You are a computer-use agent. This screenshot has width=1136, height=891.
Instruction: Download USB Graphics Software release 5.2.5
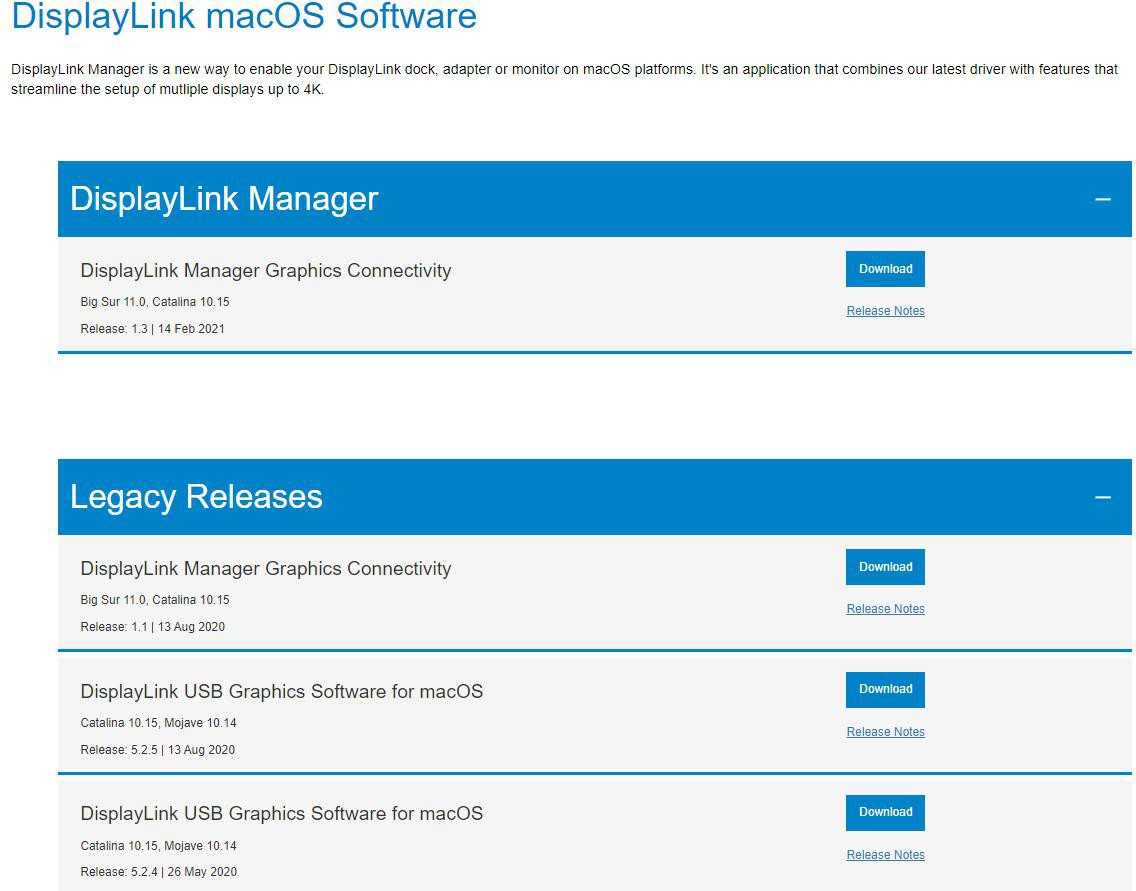(x=885, y=690)
